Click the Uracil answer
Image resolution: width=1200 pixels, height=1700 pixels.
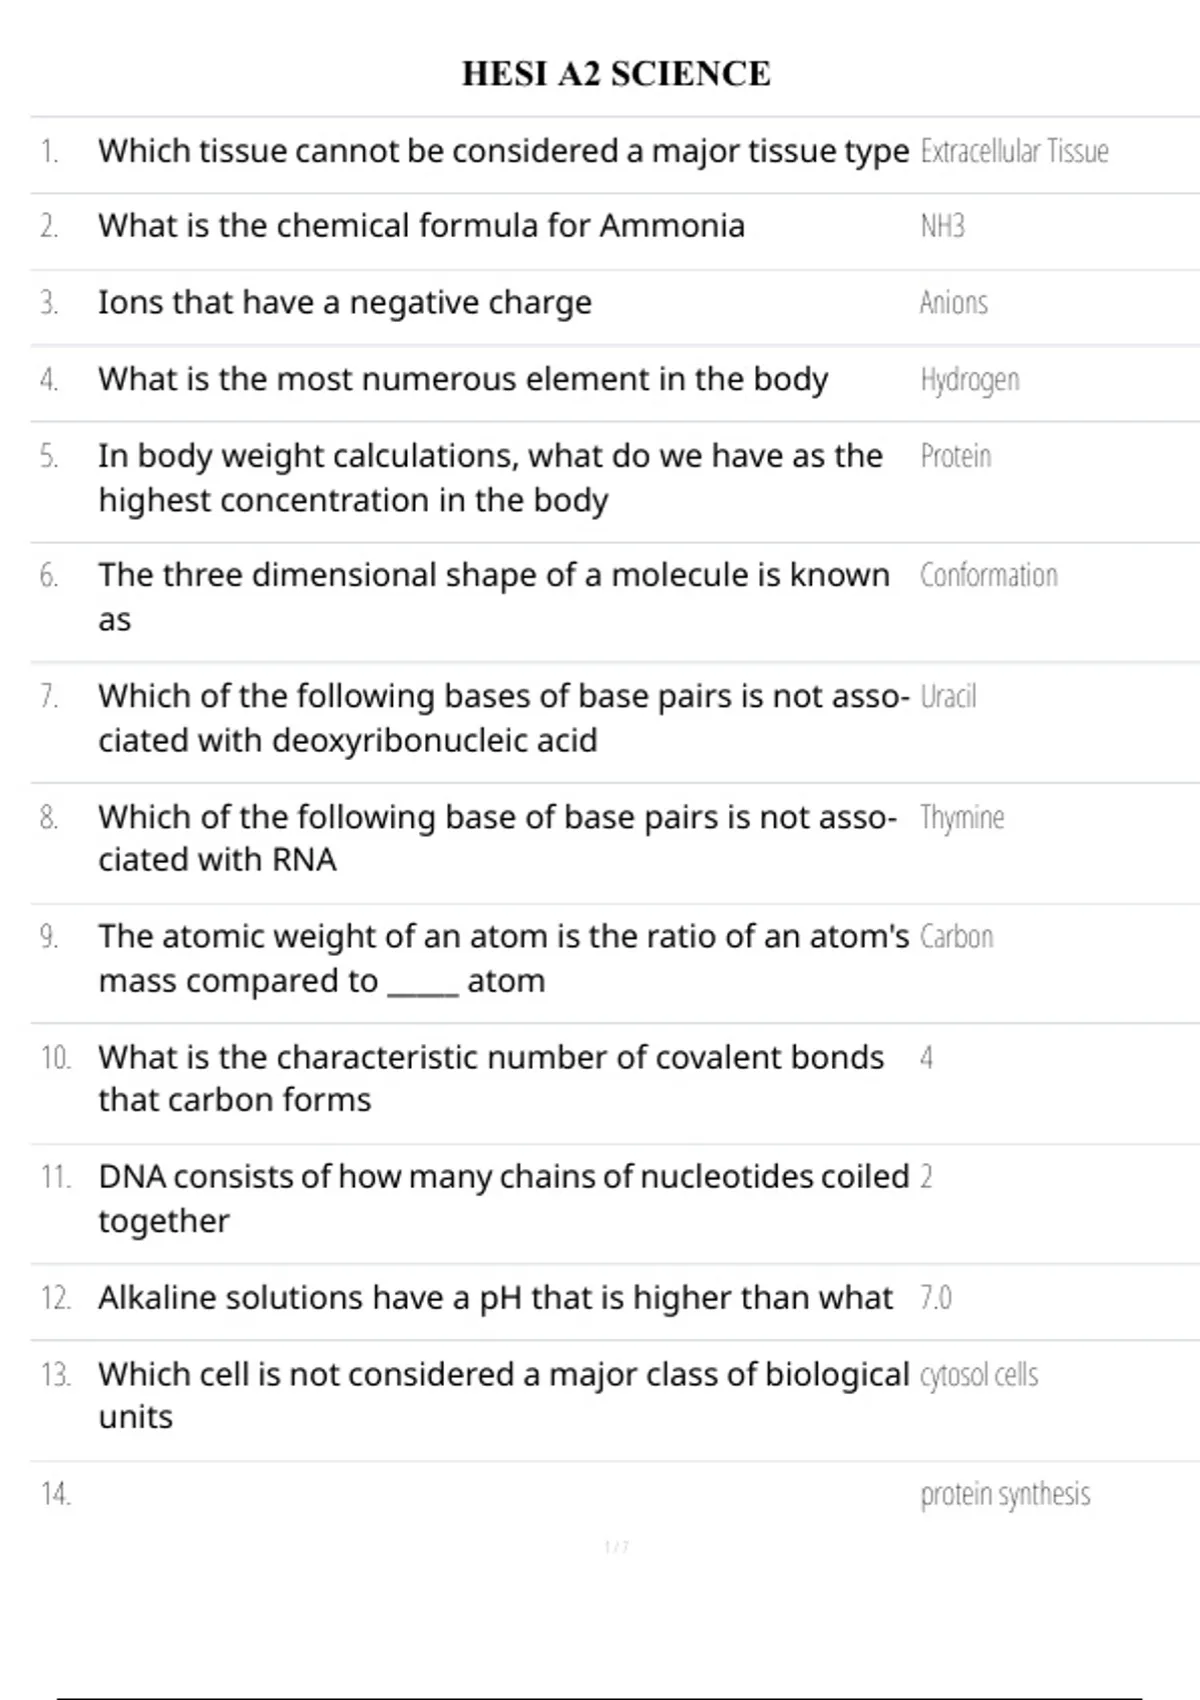click(947, 697)
